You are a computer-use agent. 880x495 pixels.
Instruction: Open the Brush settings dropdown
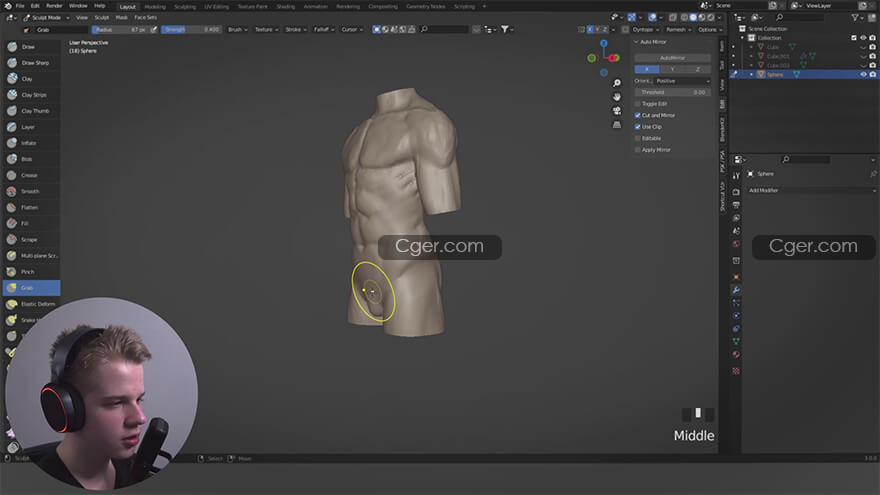pos(237,29)
